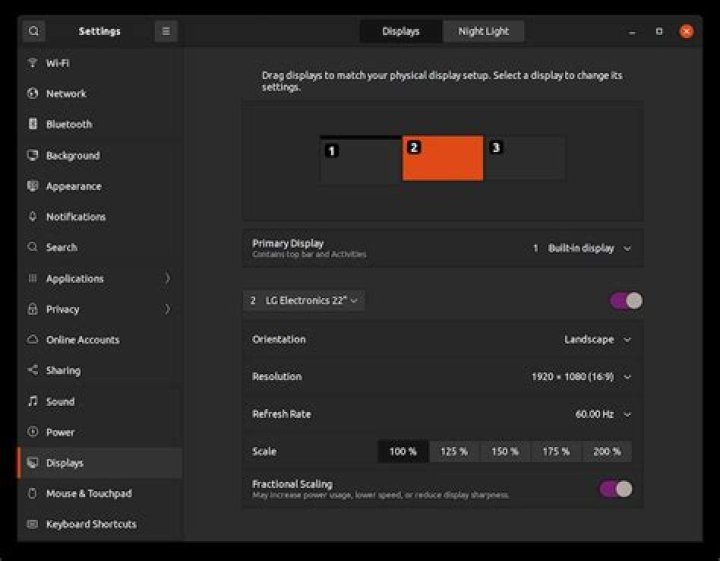Expand the Applications chevron

pyautogui.click(x=168, y=278)
